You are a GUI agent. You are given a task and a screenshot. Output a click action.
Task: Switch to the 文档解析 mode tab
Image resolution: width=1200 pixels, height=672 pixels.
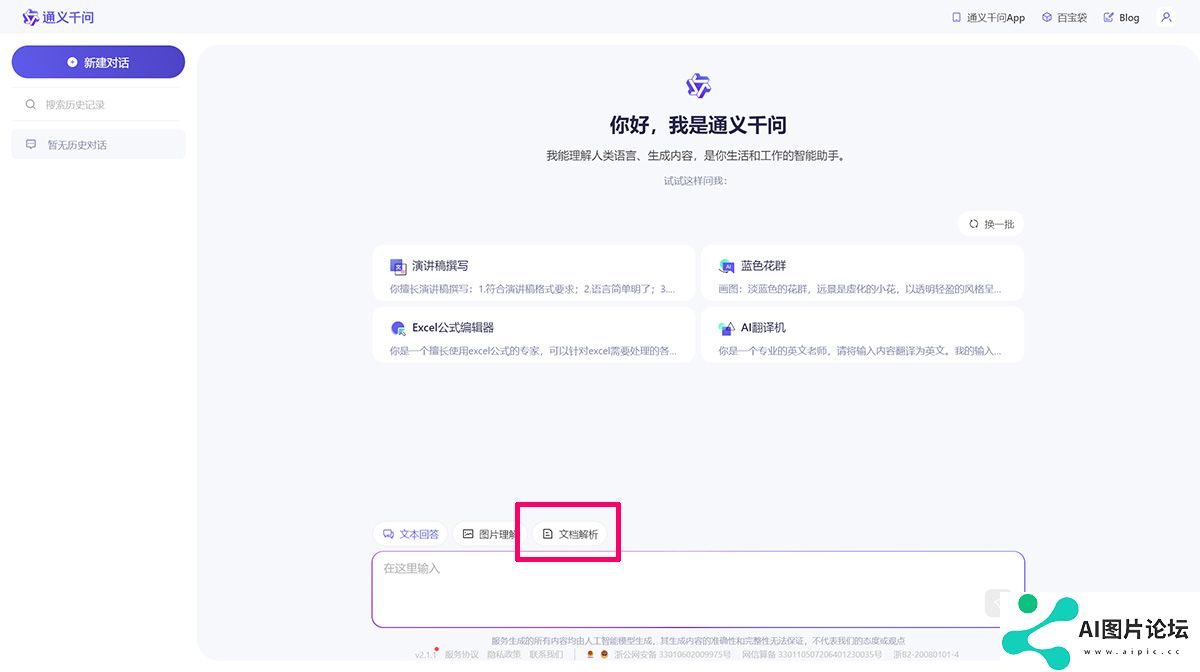(x=569, y=534)
